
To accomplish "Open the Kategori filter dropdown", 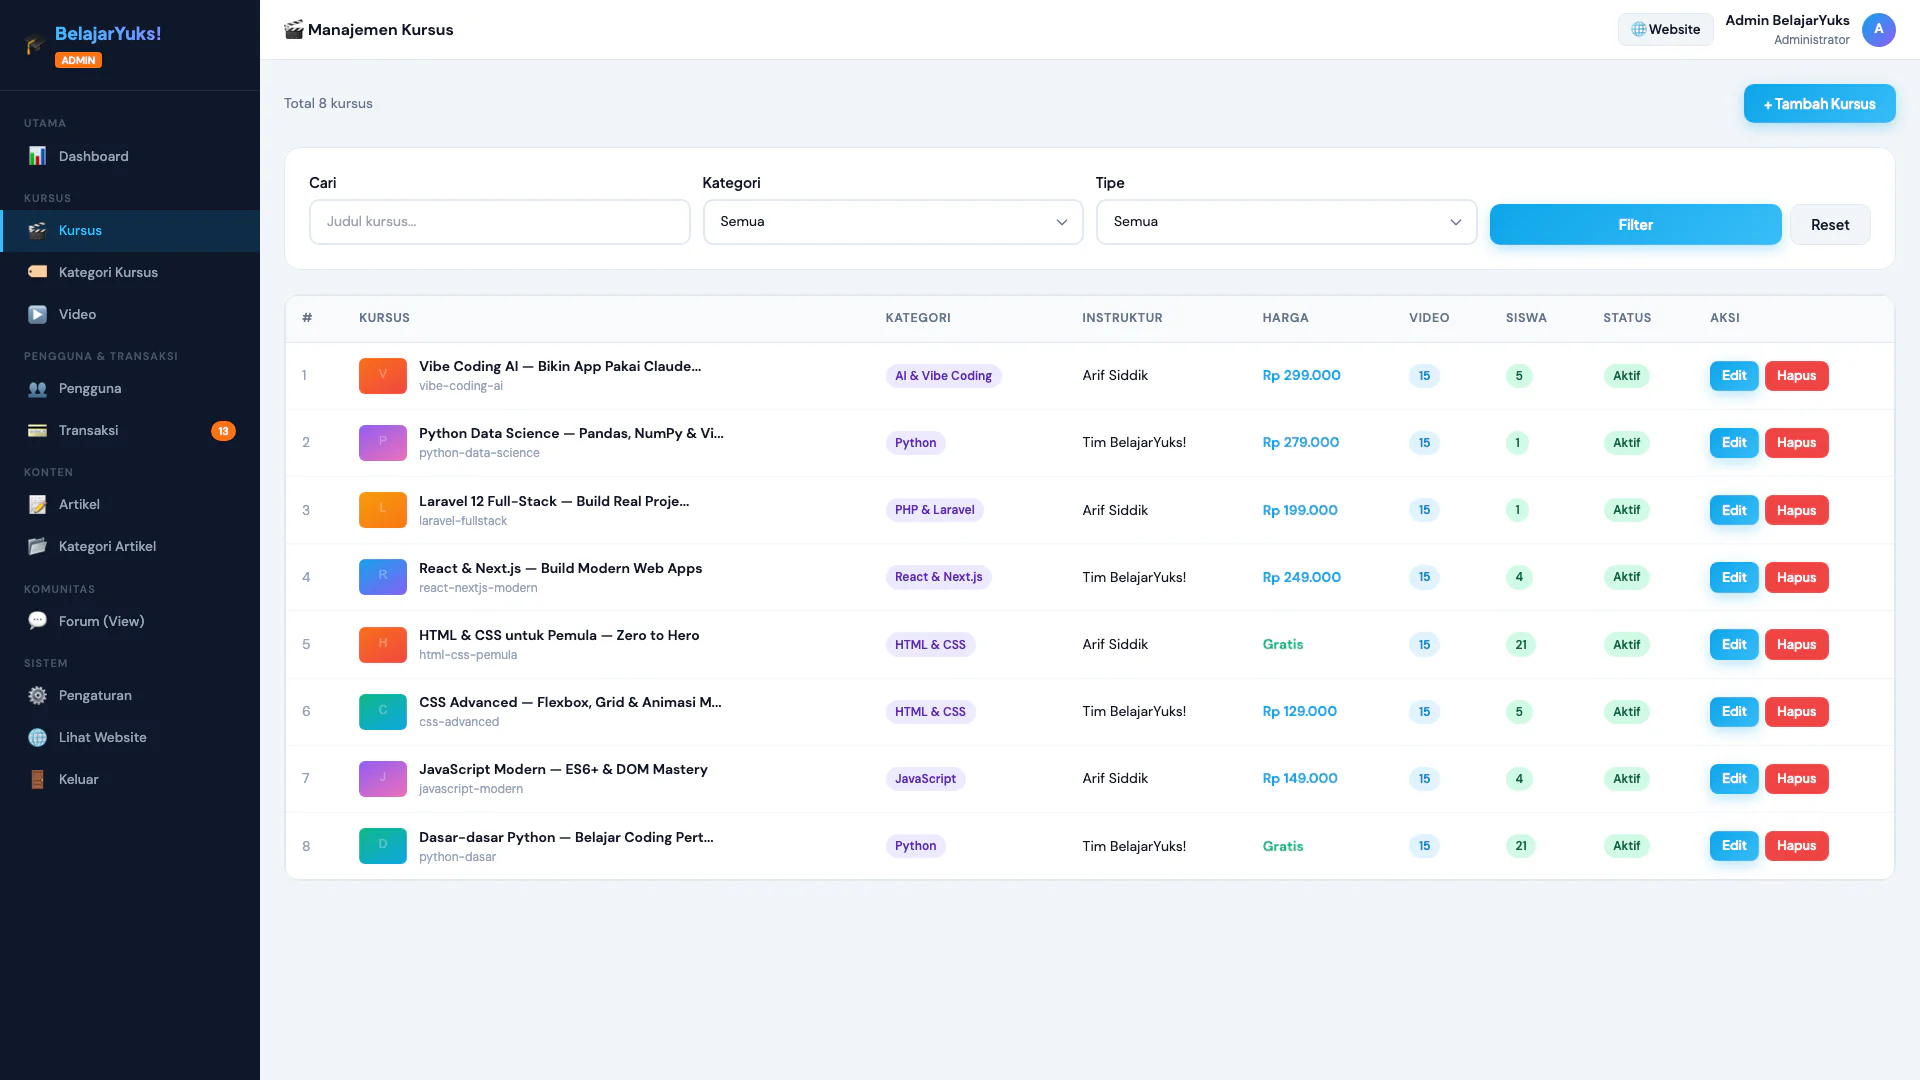I will click(x=893, y=222).
